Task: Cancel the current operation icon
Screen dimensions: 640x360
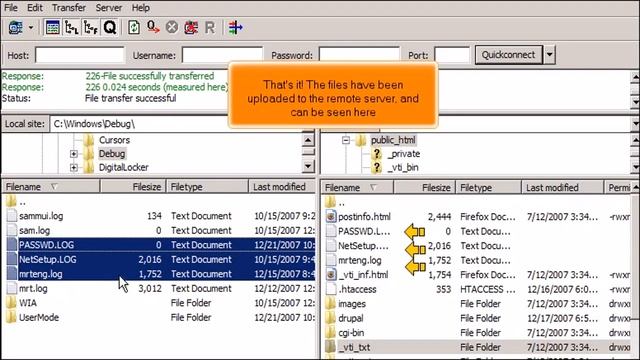Action: [172, 28]
